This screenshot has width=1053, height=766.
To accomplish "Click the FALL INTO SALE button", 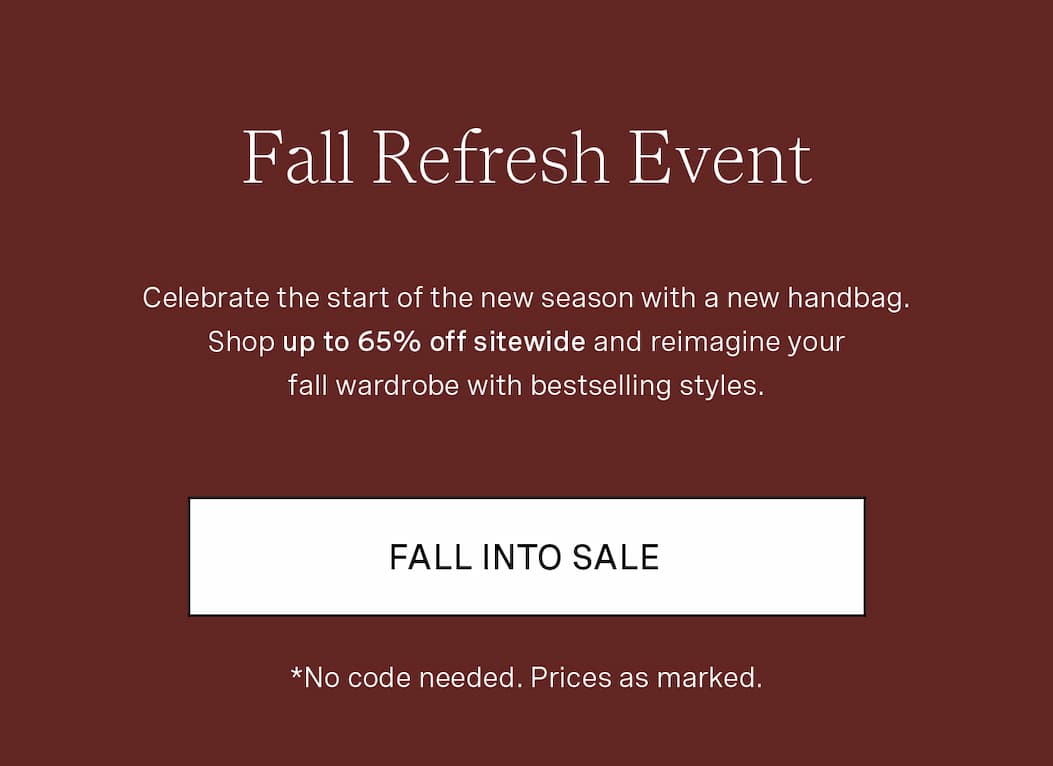I will (x=526, y=557).
